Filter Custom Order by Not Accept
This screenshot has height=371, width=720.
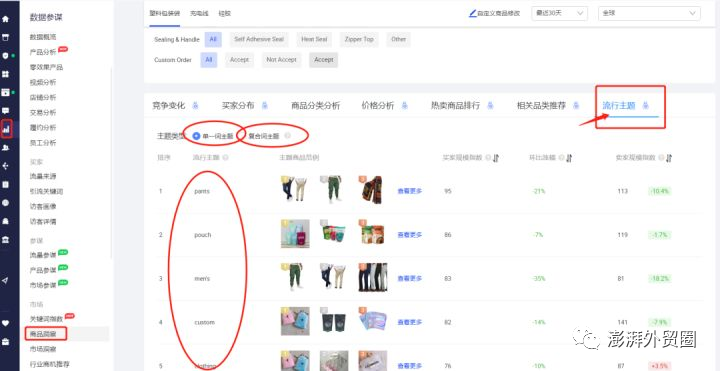click(281, 60)
